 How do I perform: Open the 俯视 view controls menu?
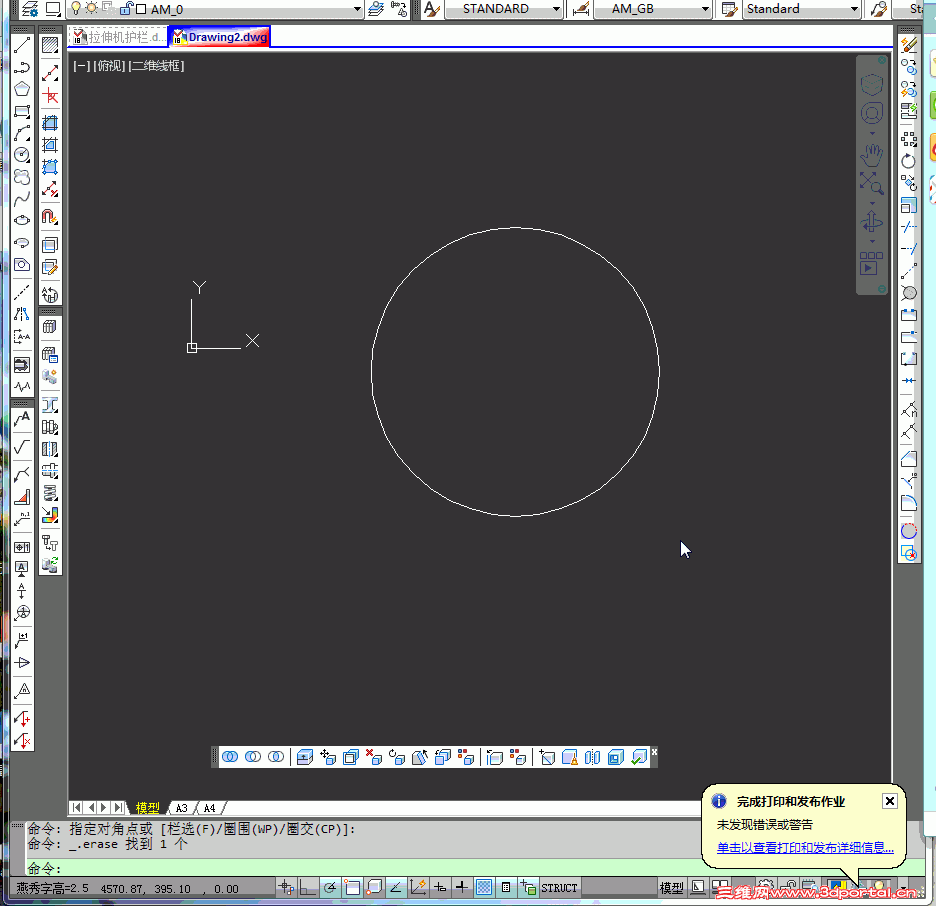(109, 66)
